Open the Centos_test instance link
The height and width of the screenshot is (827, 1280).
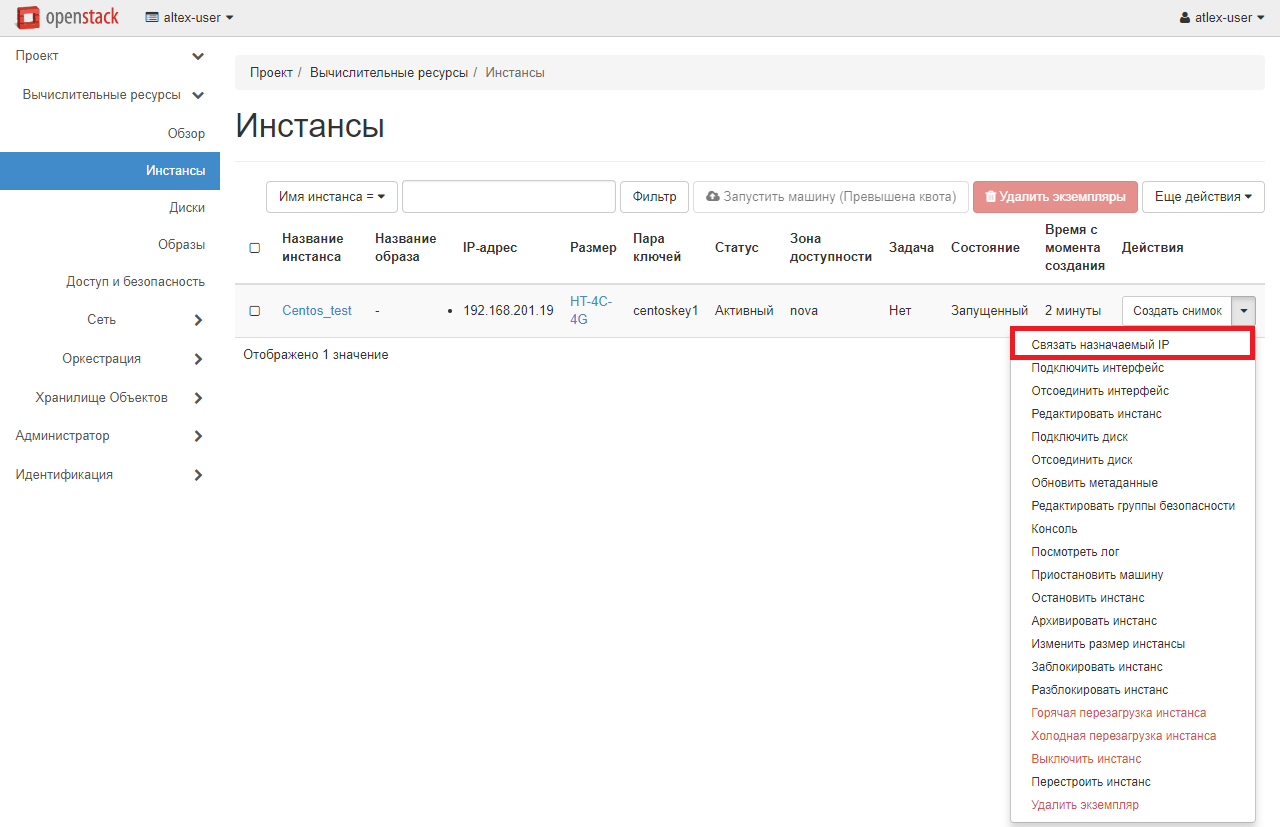tap(317, 311)
